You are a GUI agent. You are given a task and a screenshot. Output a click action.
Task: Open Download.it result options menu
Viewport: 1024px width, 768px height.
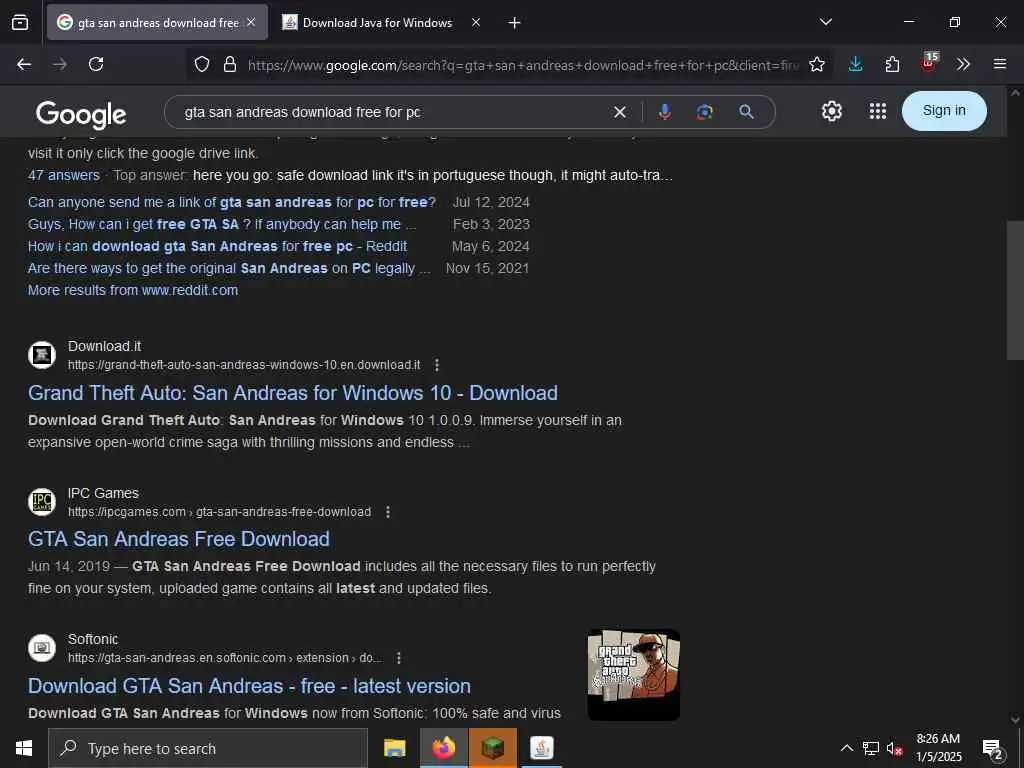point(437,365)
